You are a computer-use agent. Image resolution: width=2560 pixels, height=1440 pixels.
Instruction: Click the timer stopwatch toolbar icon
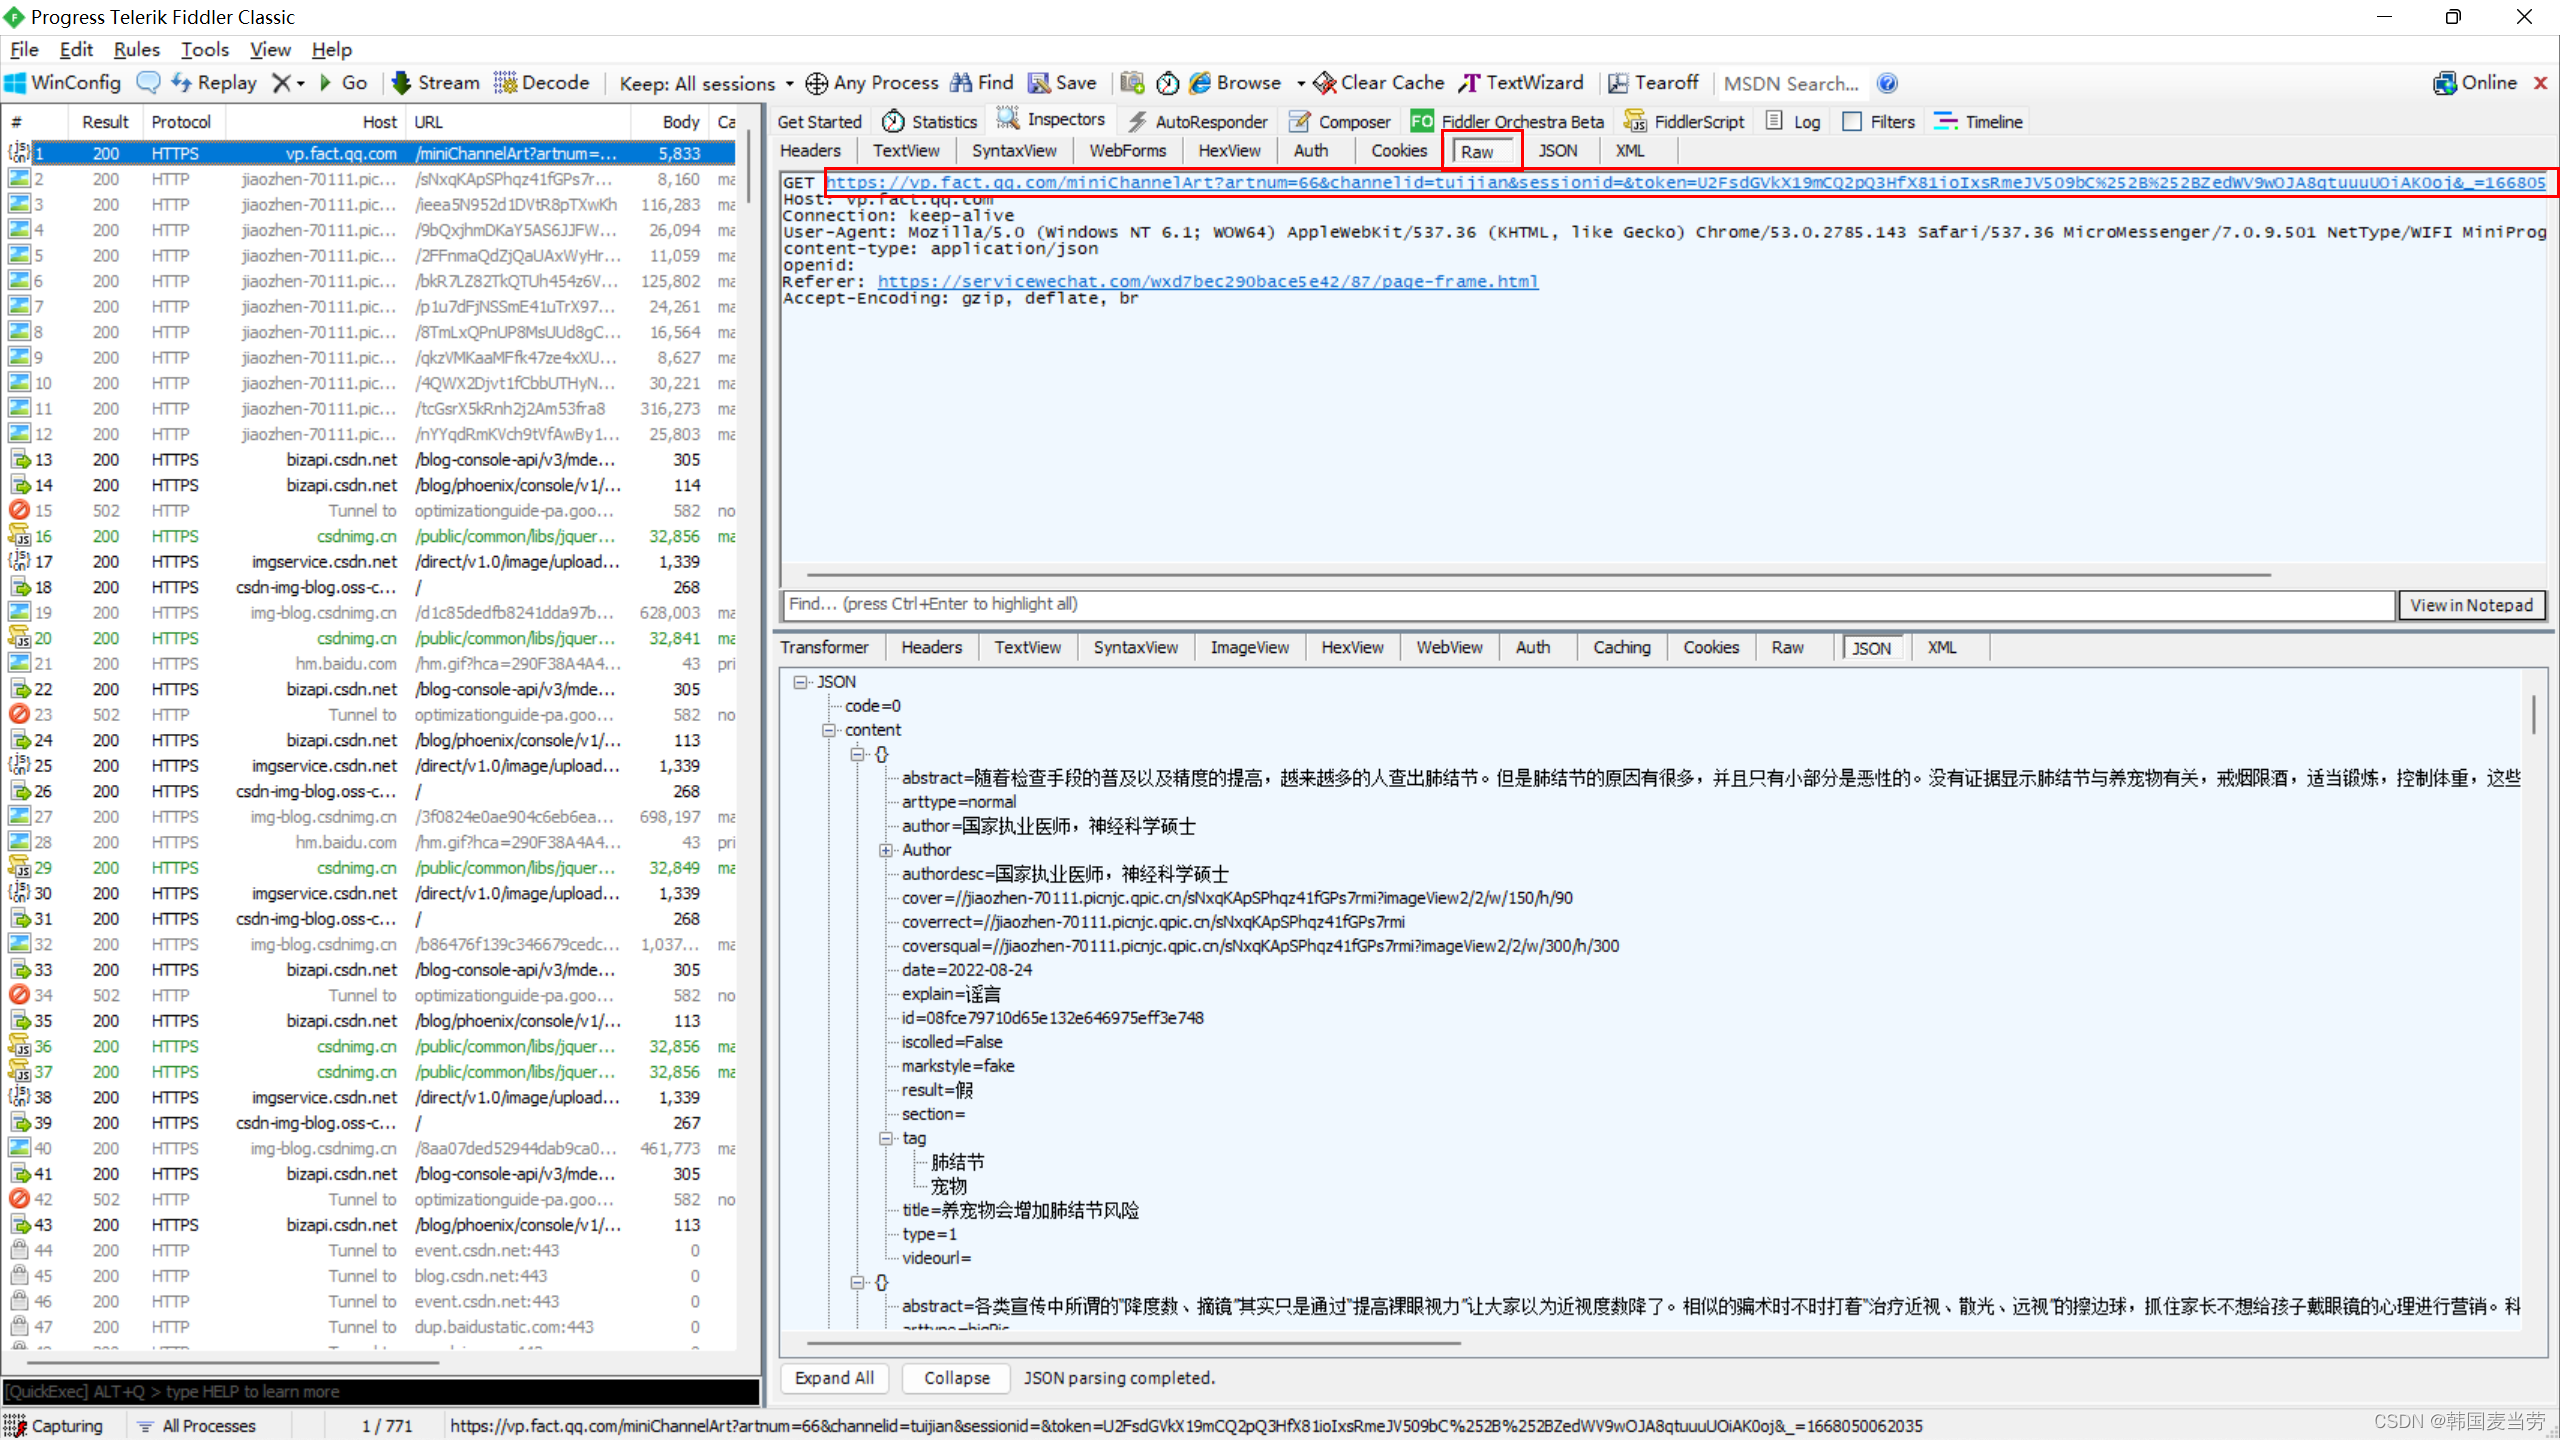pos(1167,83)
